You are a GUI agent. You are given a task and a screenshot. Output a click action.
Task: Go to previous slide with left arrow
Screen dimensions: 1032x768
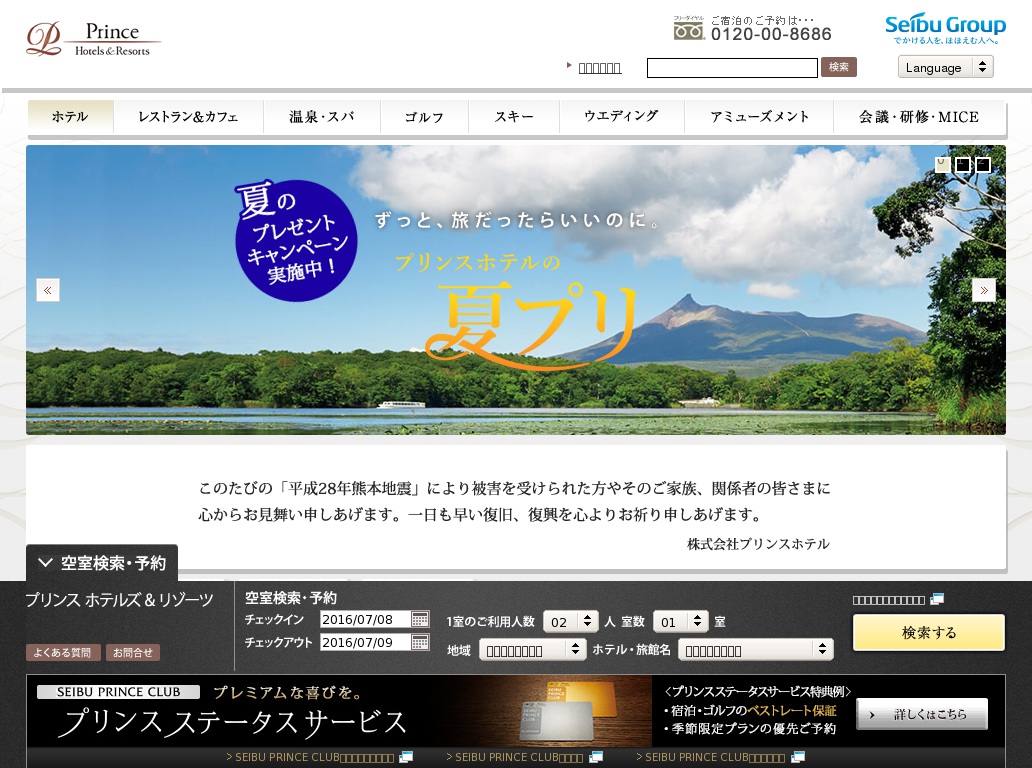pos(47,290)
